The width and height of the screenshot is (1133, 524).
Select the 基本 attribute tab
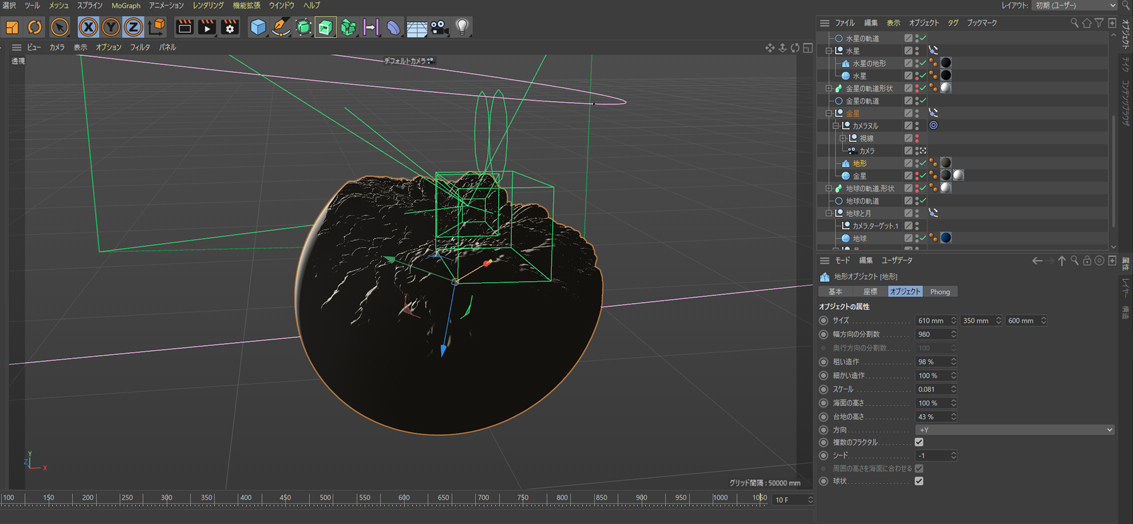click(x=835, y=292)
